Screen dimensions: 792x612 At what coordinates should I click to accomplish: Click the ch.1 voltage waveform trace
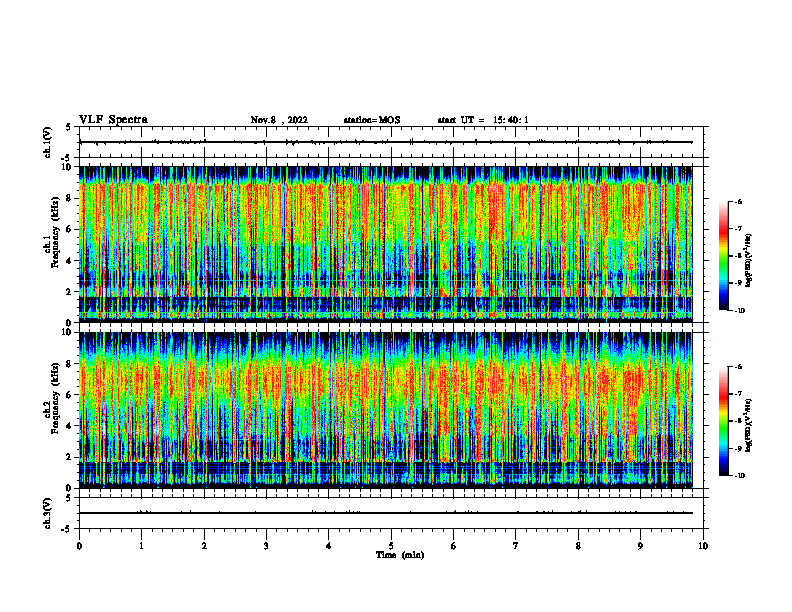click(x=385, y=142)
